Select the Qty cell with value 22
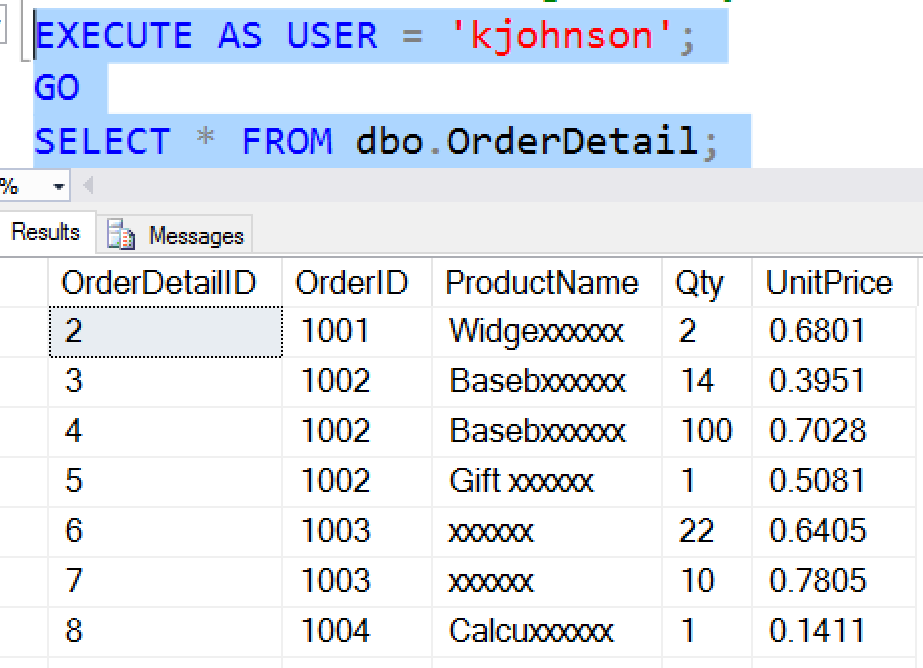 click(x=707, y=531)
